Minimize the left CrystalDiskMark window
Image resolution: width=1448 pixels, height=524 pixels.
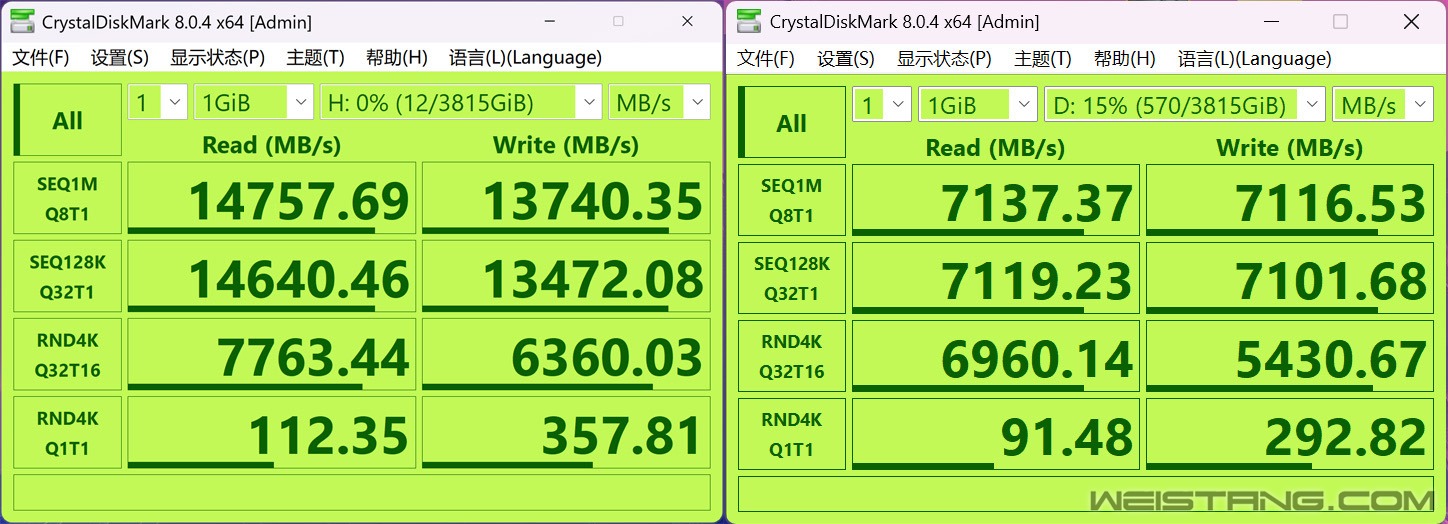point(549,21)
